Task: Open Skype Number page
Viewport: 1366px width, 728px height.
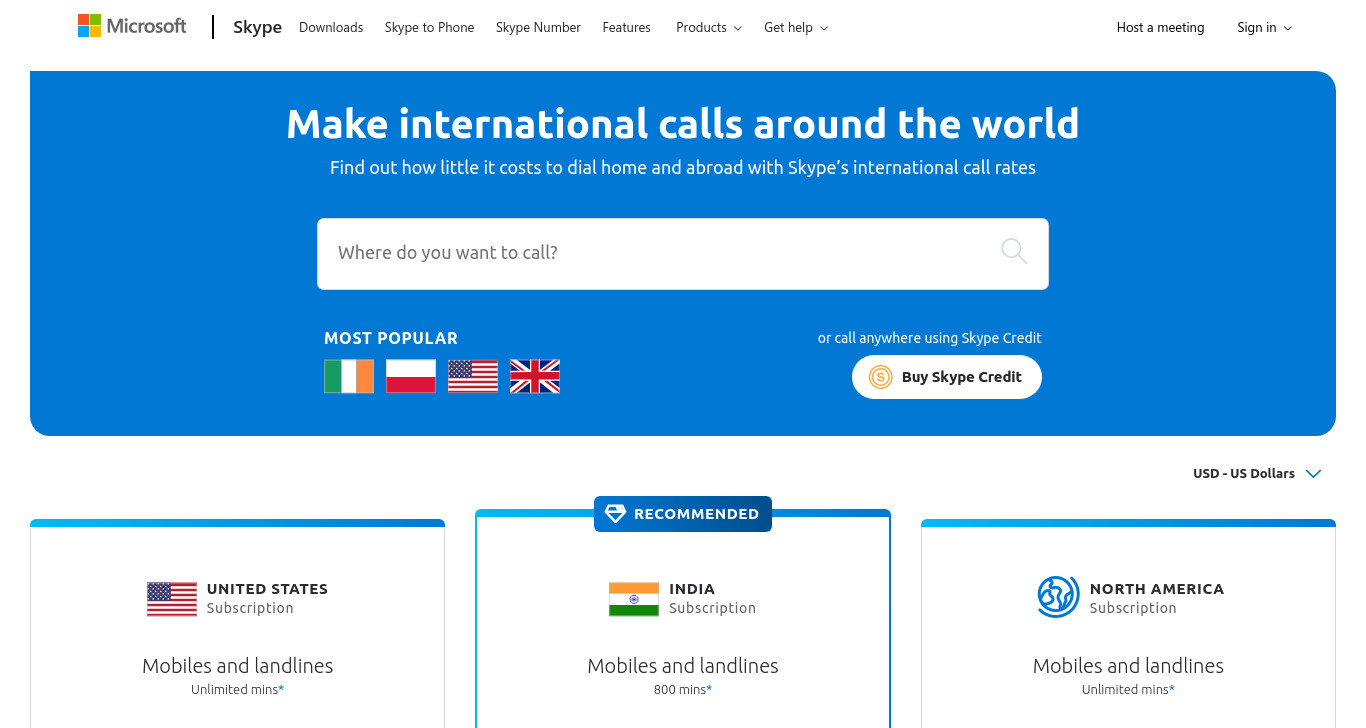Action: click(x=538, y=28)
